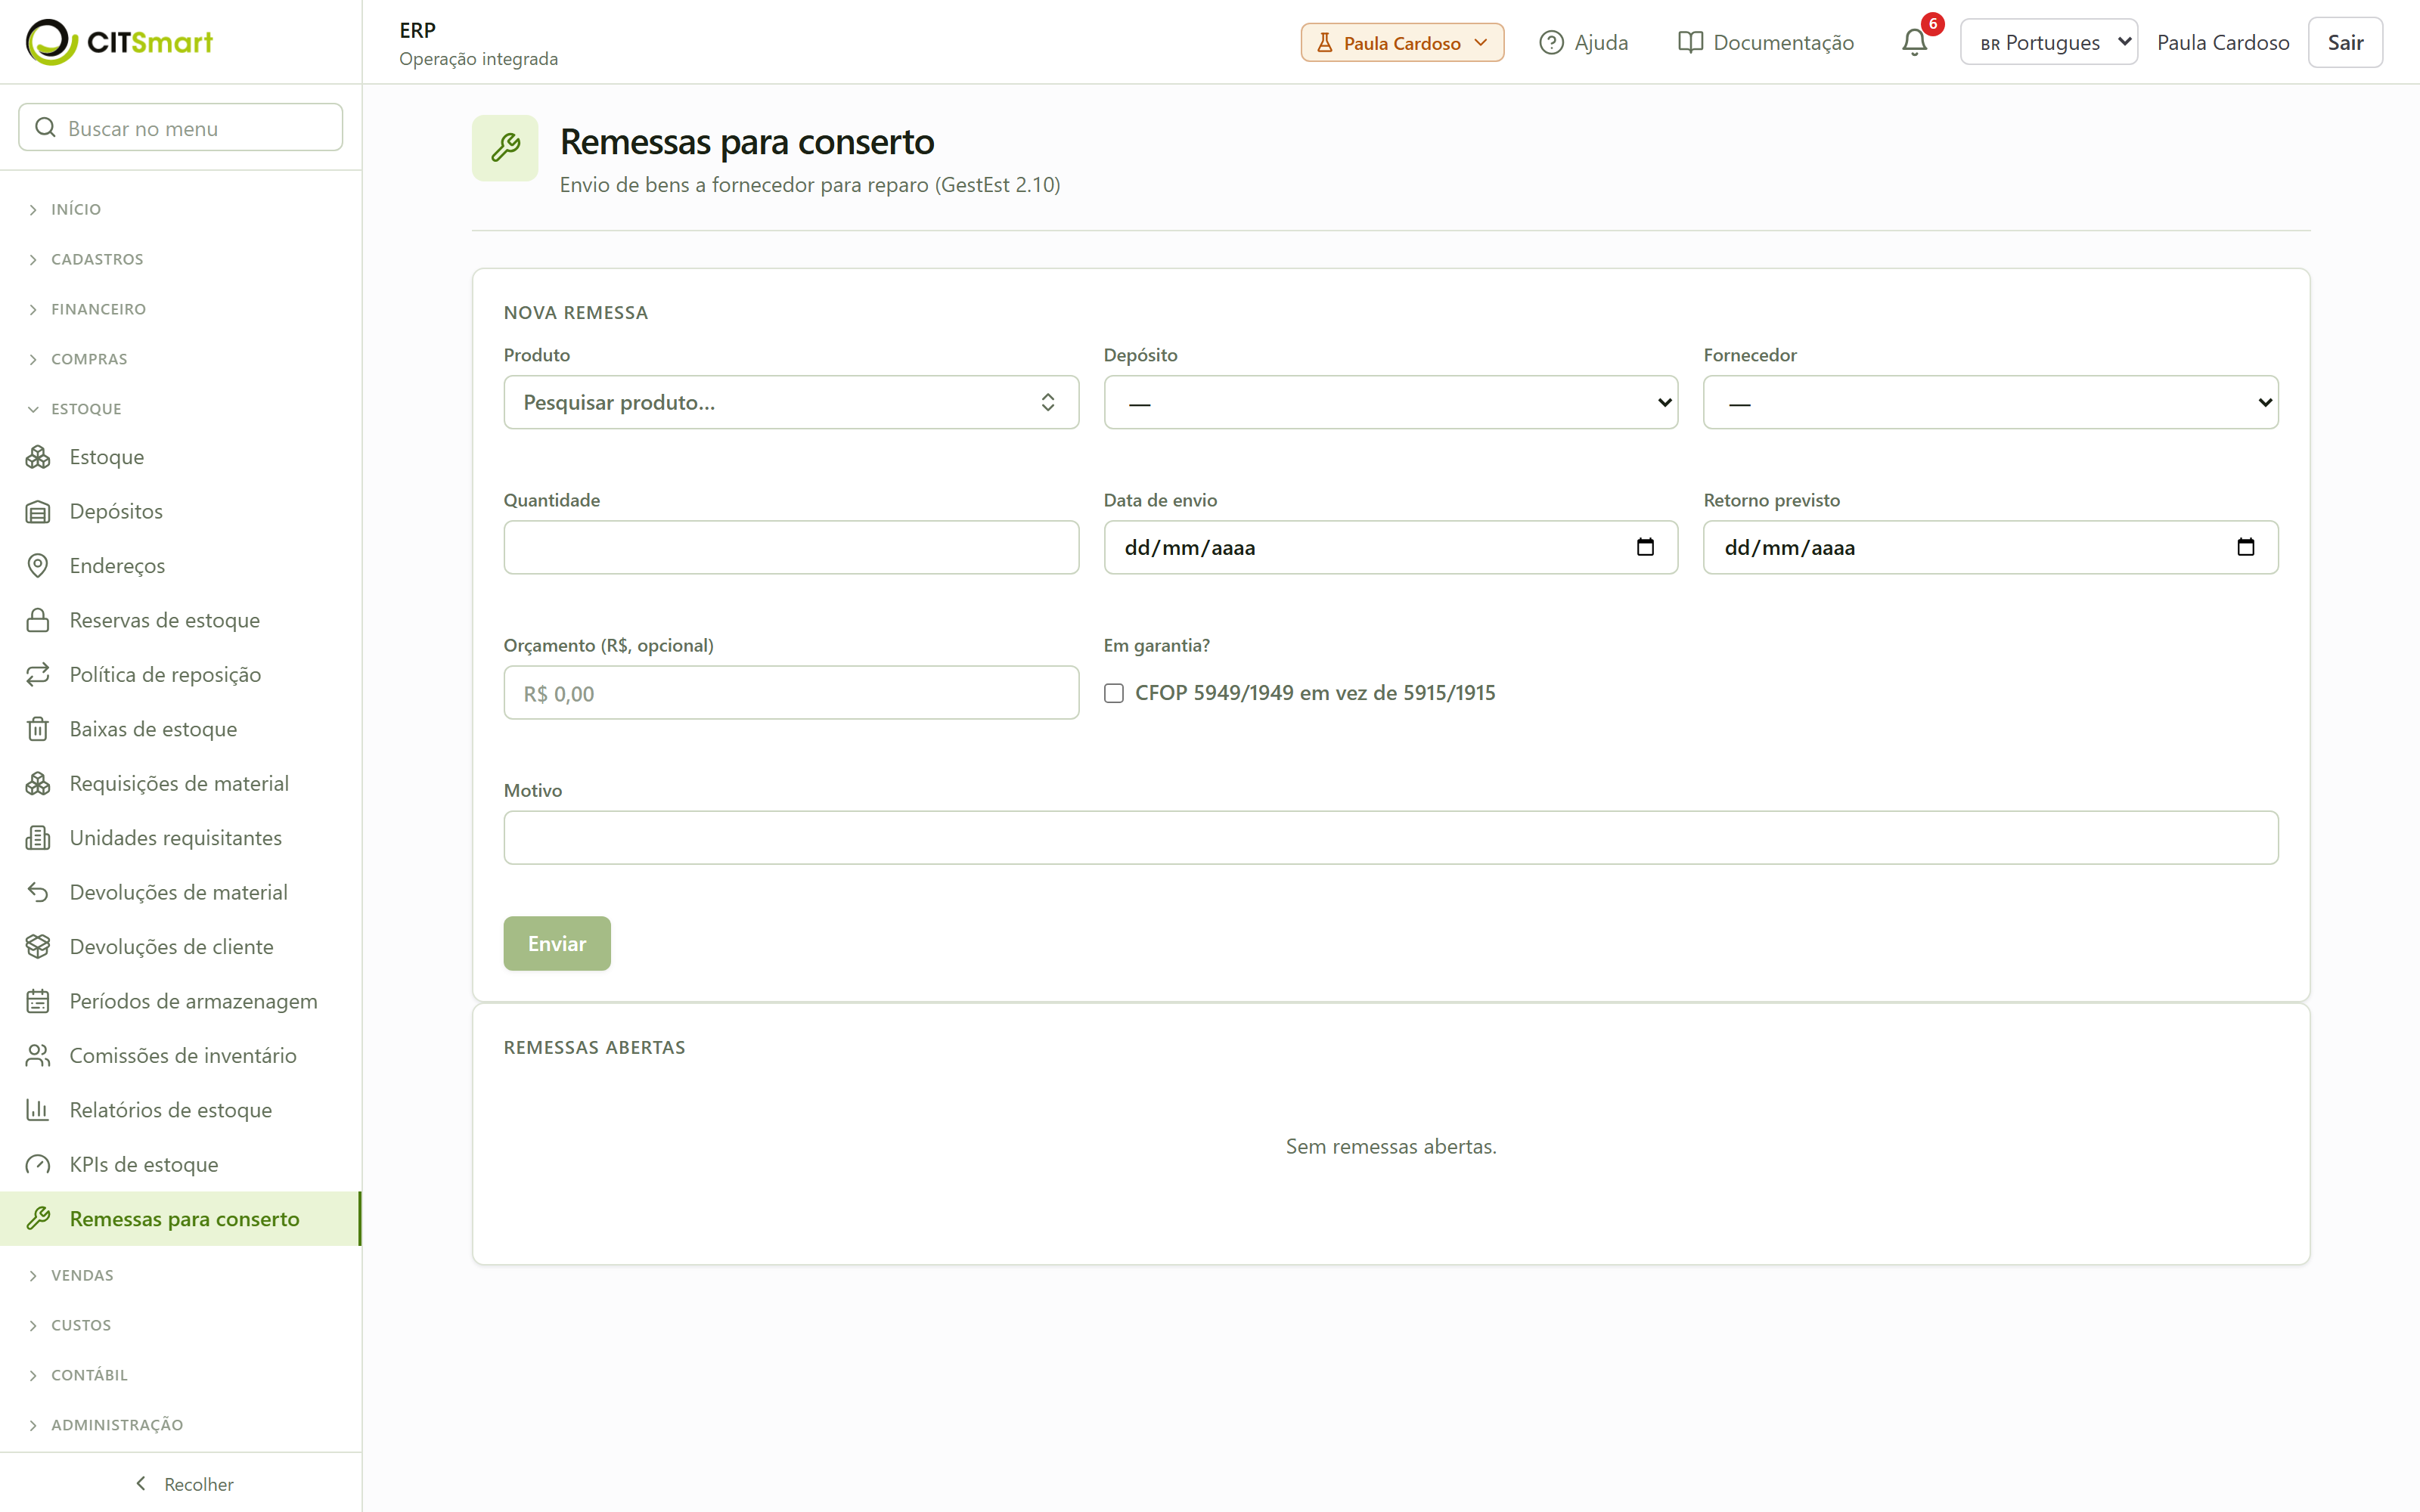The width and height of the screenshot is (2420, 1512).
Task: Click the Depósitos warehouse icon
Action: (38, 512)
